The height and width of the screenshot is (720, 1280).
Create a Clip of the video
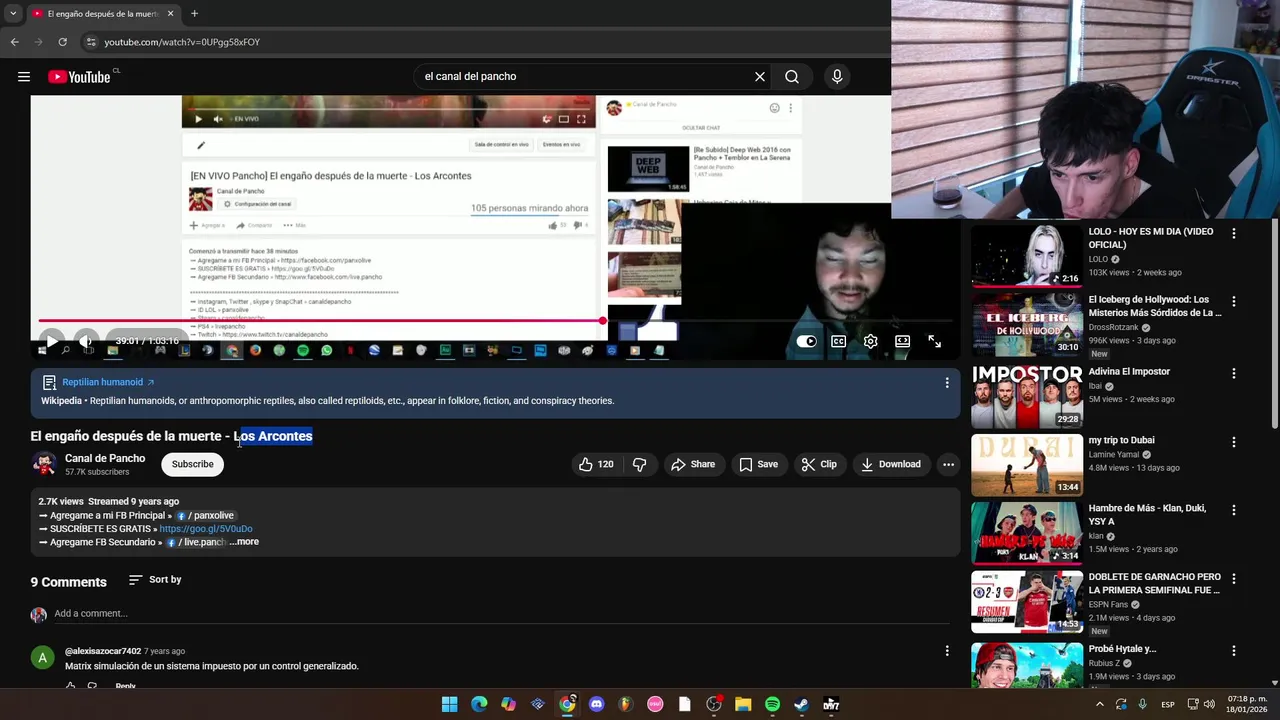[x=819, y=464]
